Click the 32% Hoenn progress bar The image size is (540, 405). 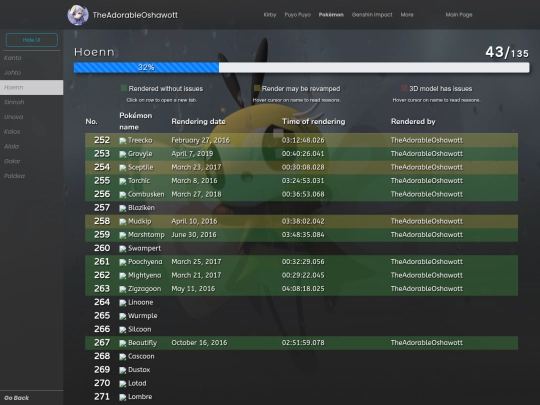click(x=301, y=68)
